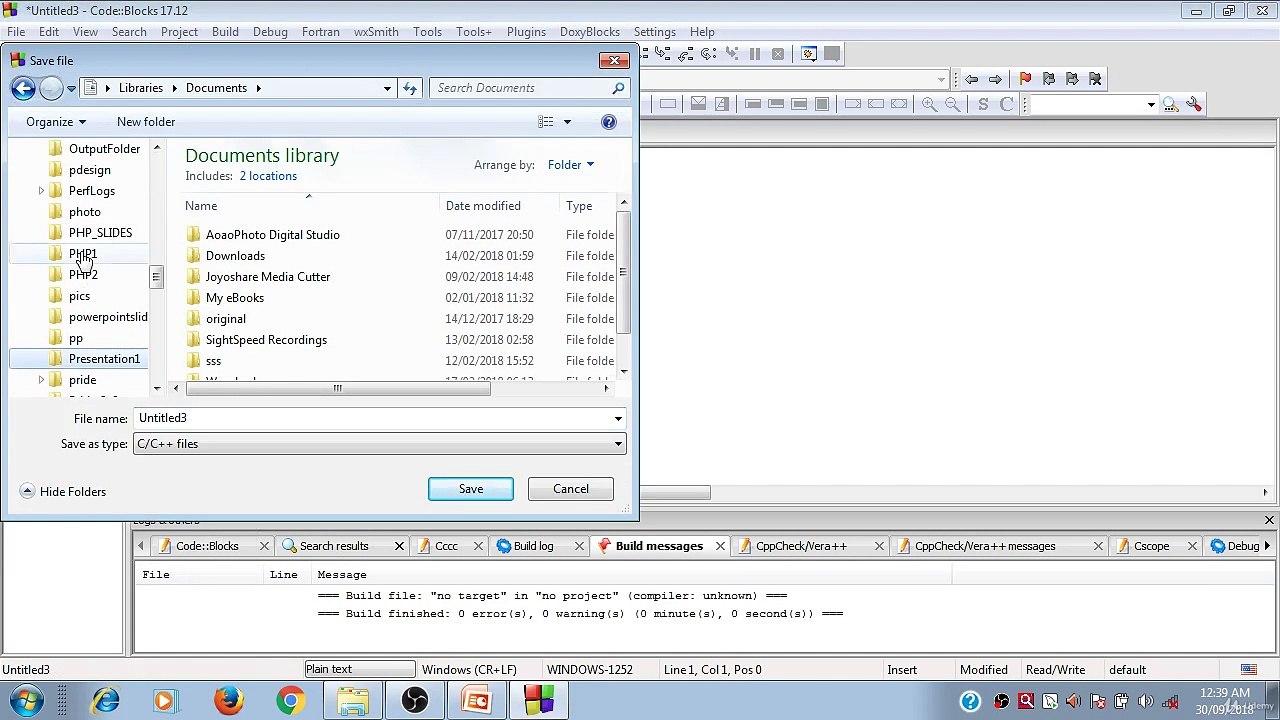Viewport: 1280px width, 720px height.
Task: Jump forward in Code::Blocks toolbar
Action: click(995, 79)
